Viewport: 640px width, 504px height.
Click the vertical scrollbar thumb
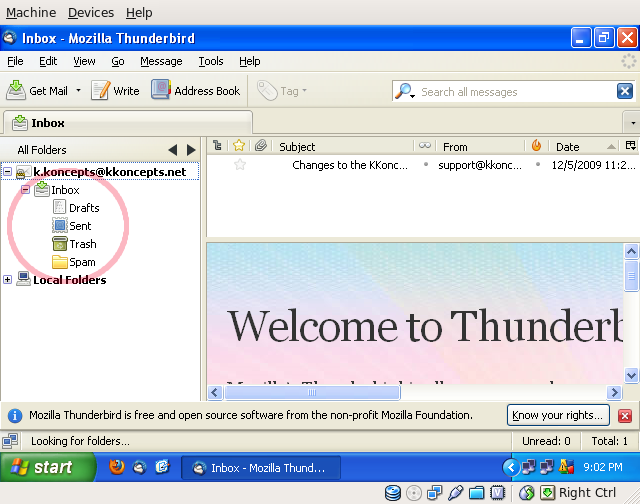click(x=631, y=276)
